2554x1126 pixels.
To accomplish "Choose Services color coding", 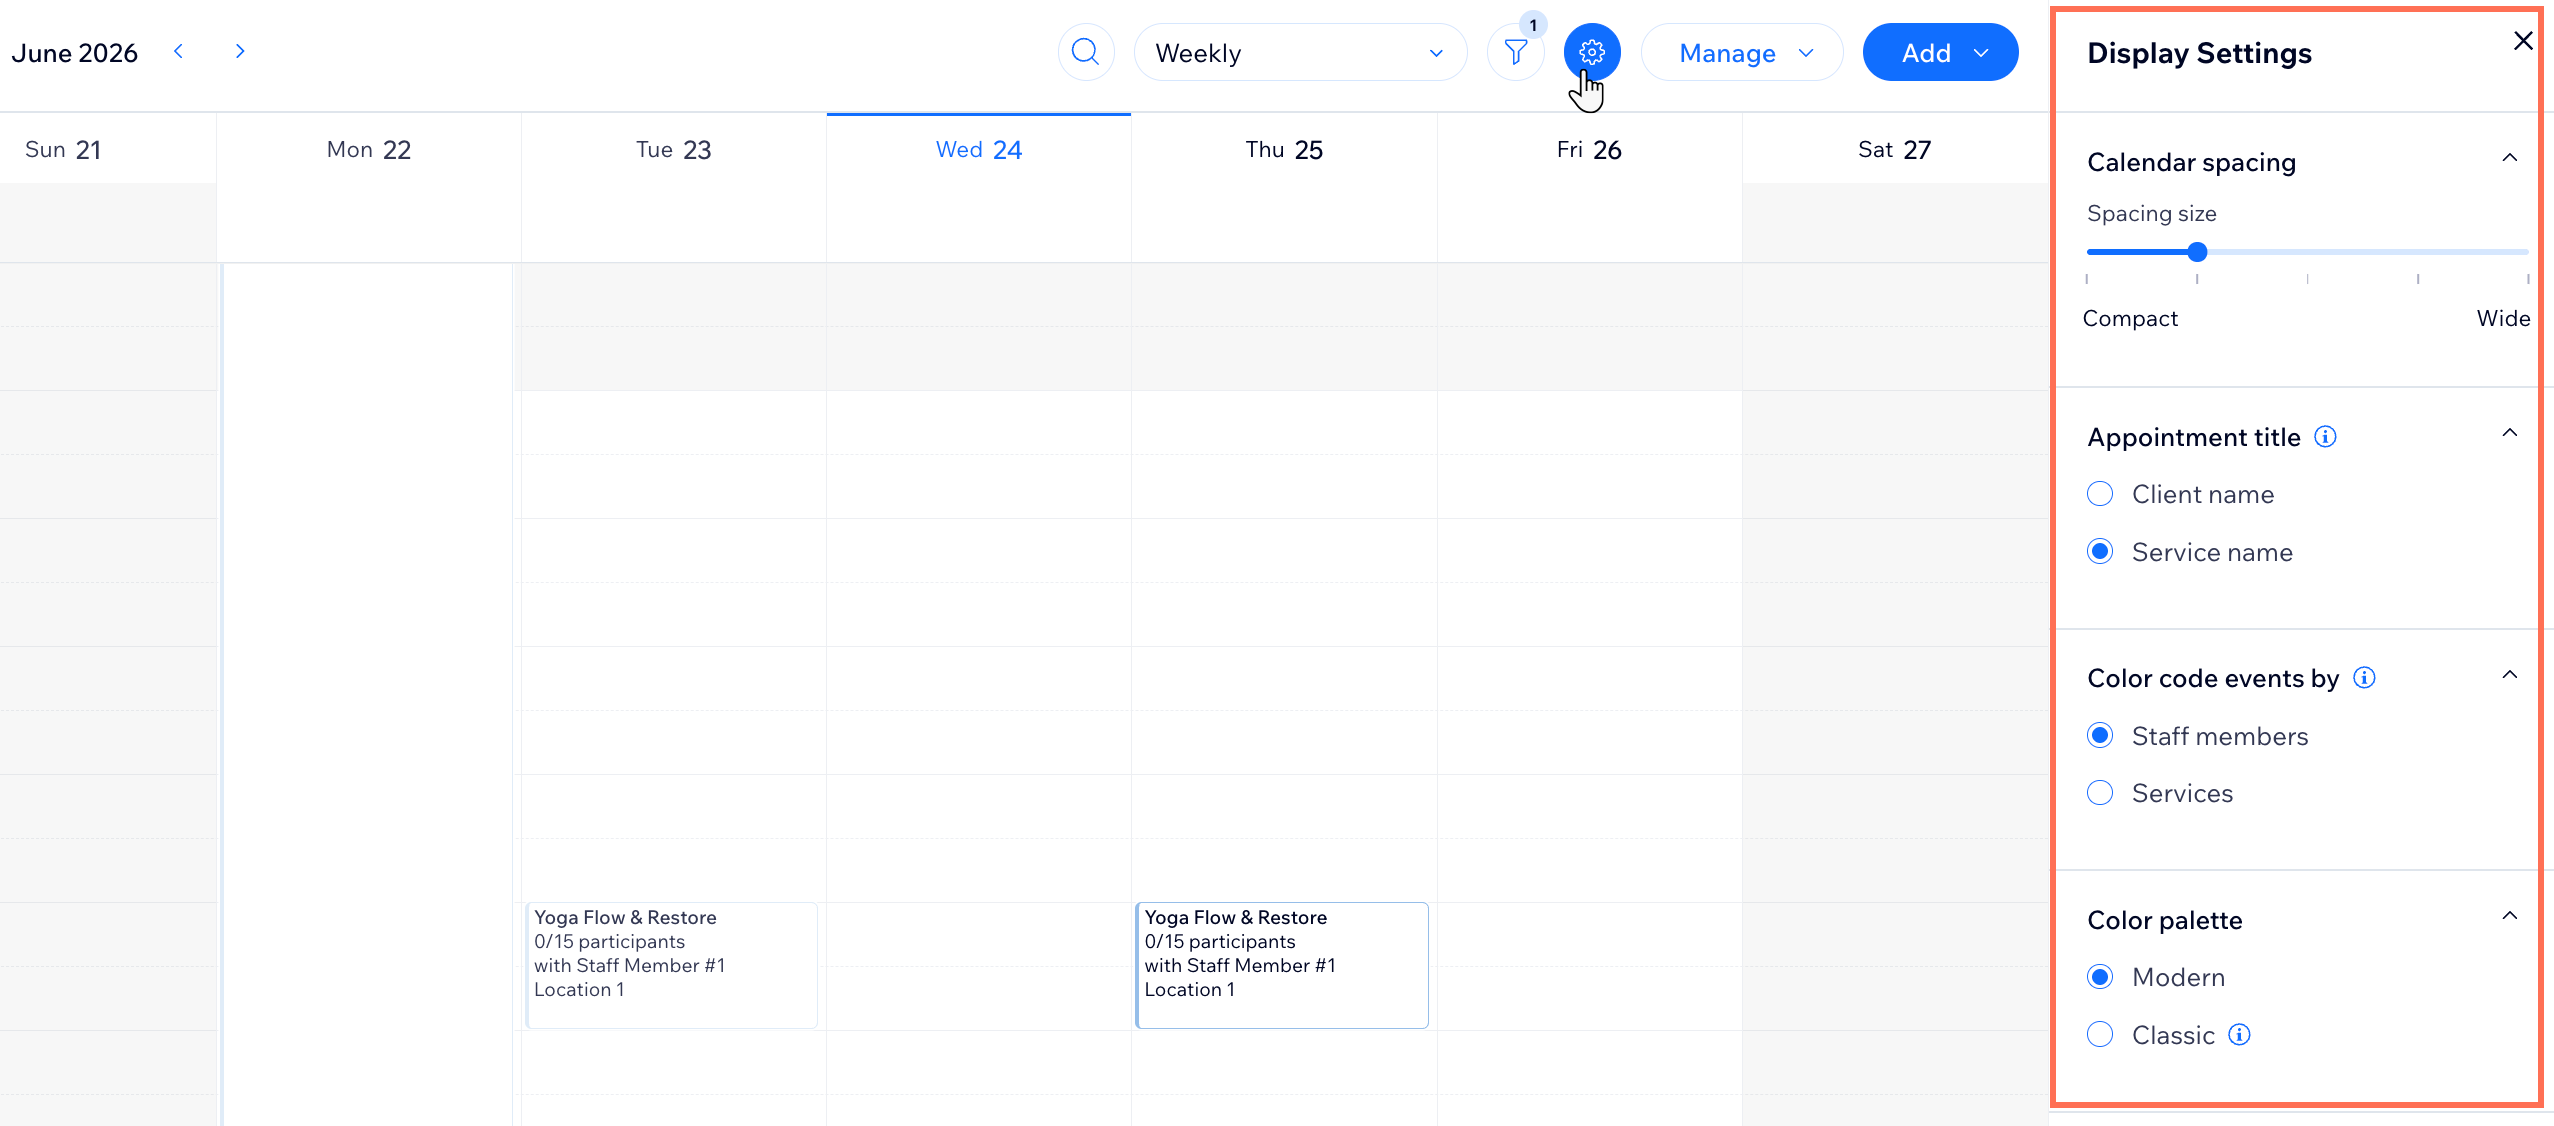I will click(2100, 793).
